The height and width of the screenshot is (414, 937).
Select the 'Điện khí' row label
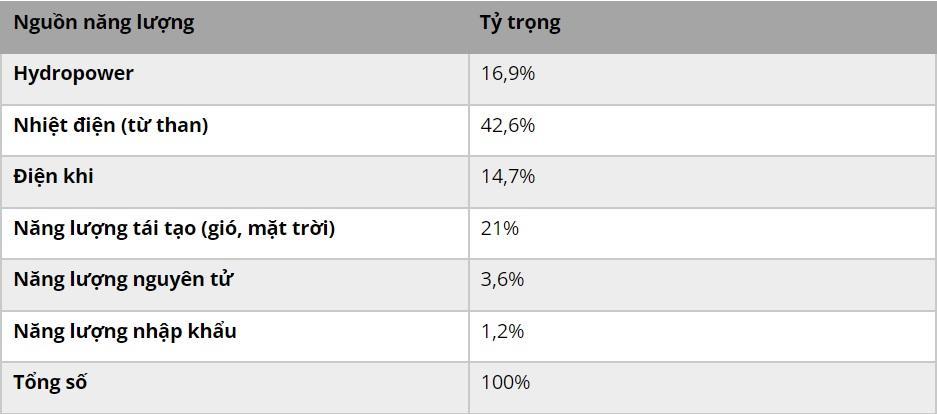click(54, 177)
